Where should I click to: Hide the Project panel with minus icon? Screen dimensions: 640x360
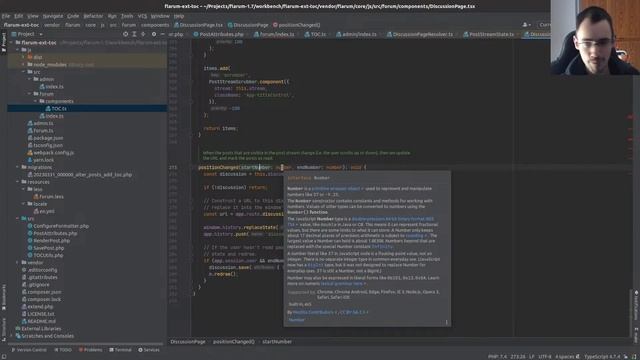162,34
